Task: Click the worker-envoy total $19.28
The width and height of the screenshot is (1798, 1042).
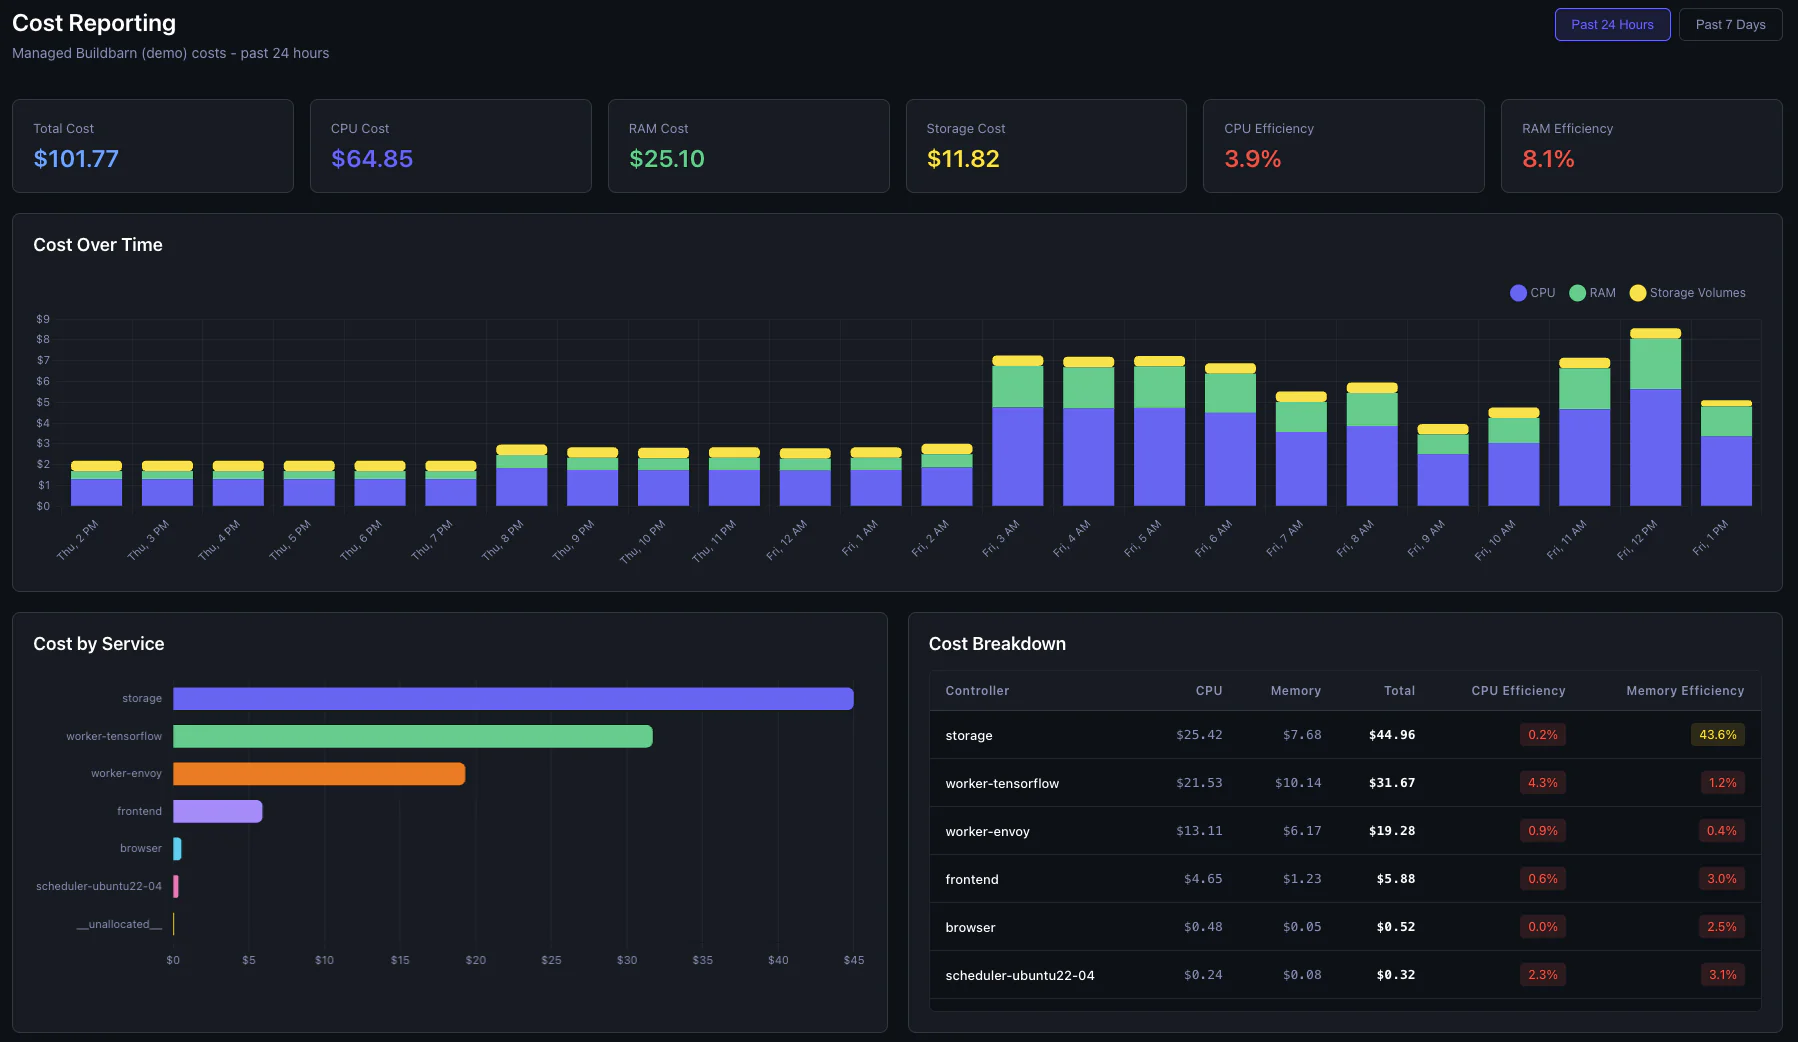Action: click(1392, 831)
